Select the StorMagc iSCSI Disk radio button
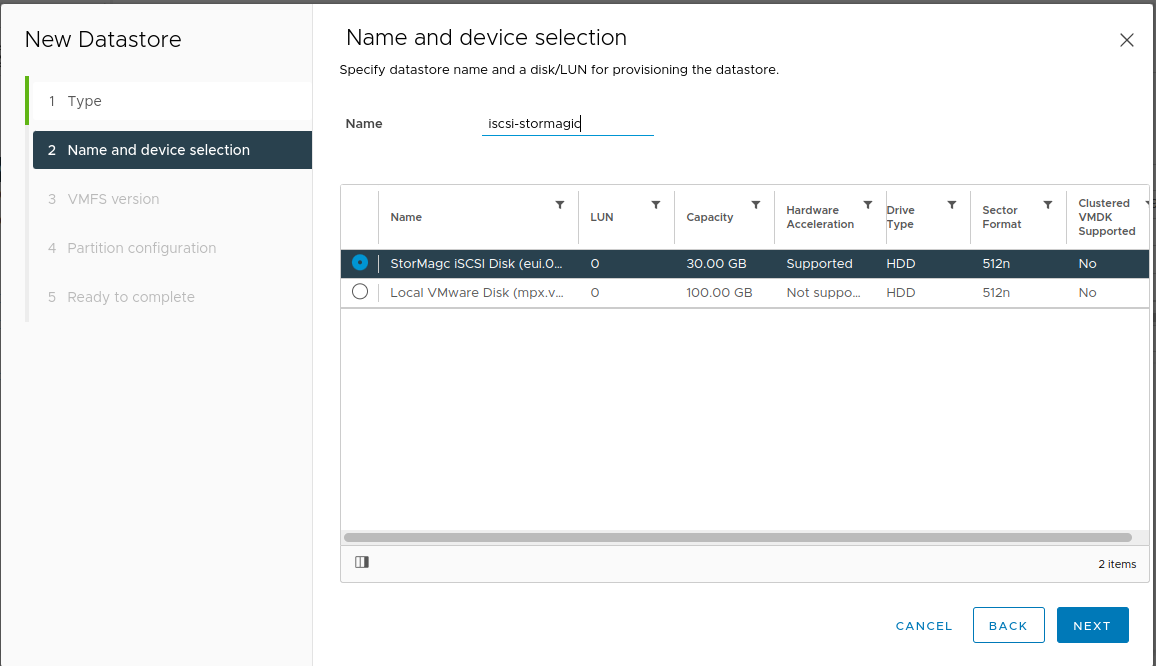The height and width of the screenshot is (666, 1156). [x=360, y=263]
